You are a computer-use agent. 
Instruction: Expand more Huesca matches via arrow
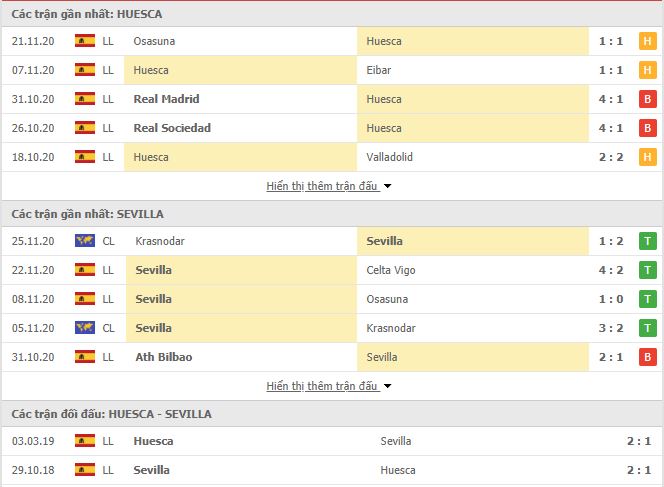pyautogui.click(x=387, y=186)
